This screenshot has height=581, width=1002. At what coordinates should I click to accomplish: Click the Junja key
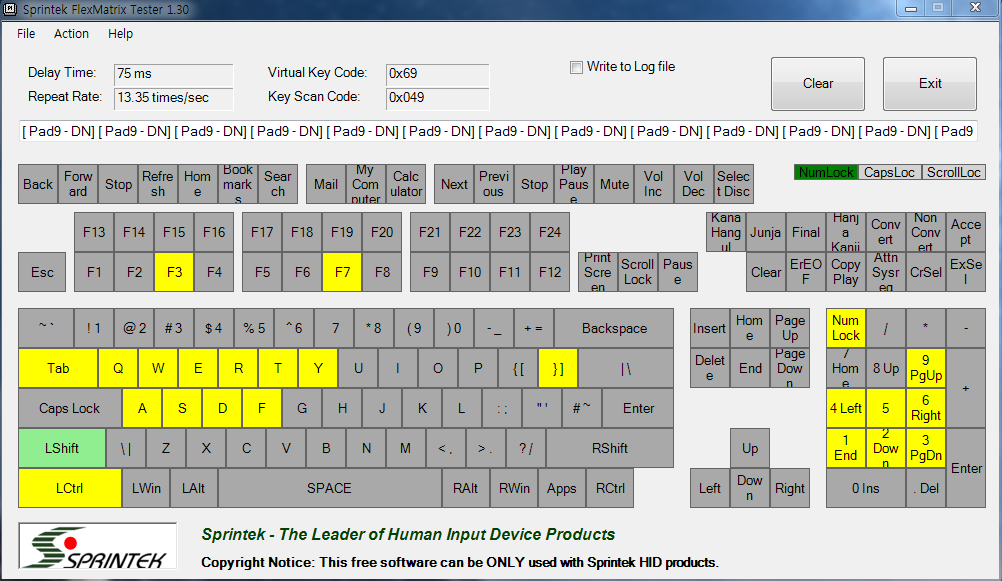pyautogui.click(x=766, y=232)
